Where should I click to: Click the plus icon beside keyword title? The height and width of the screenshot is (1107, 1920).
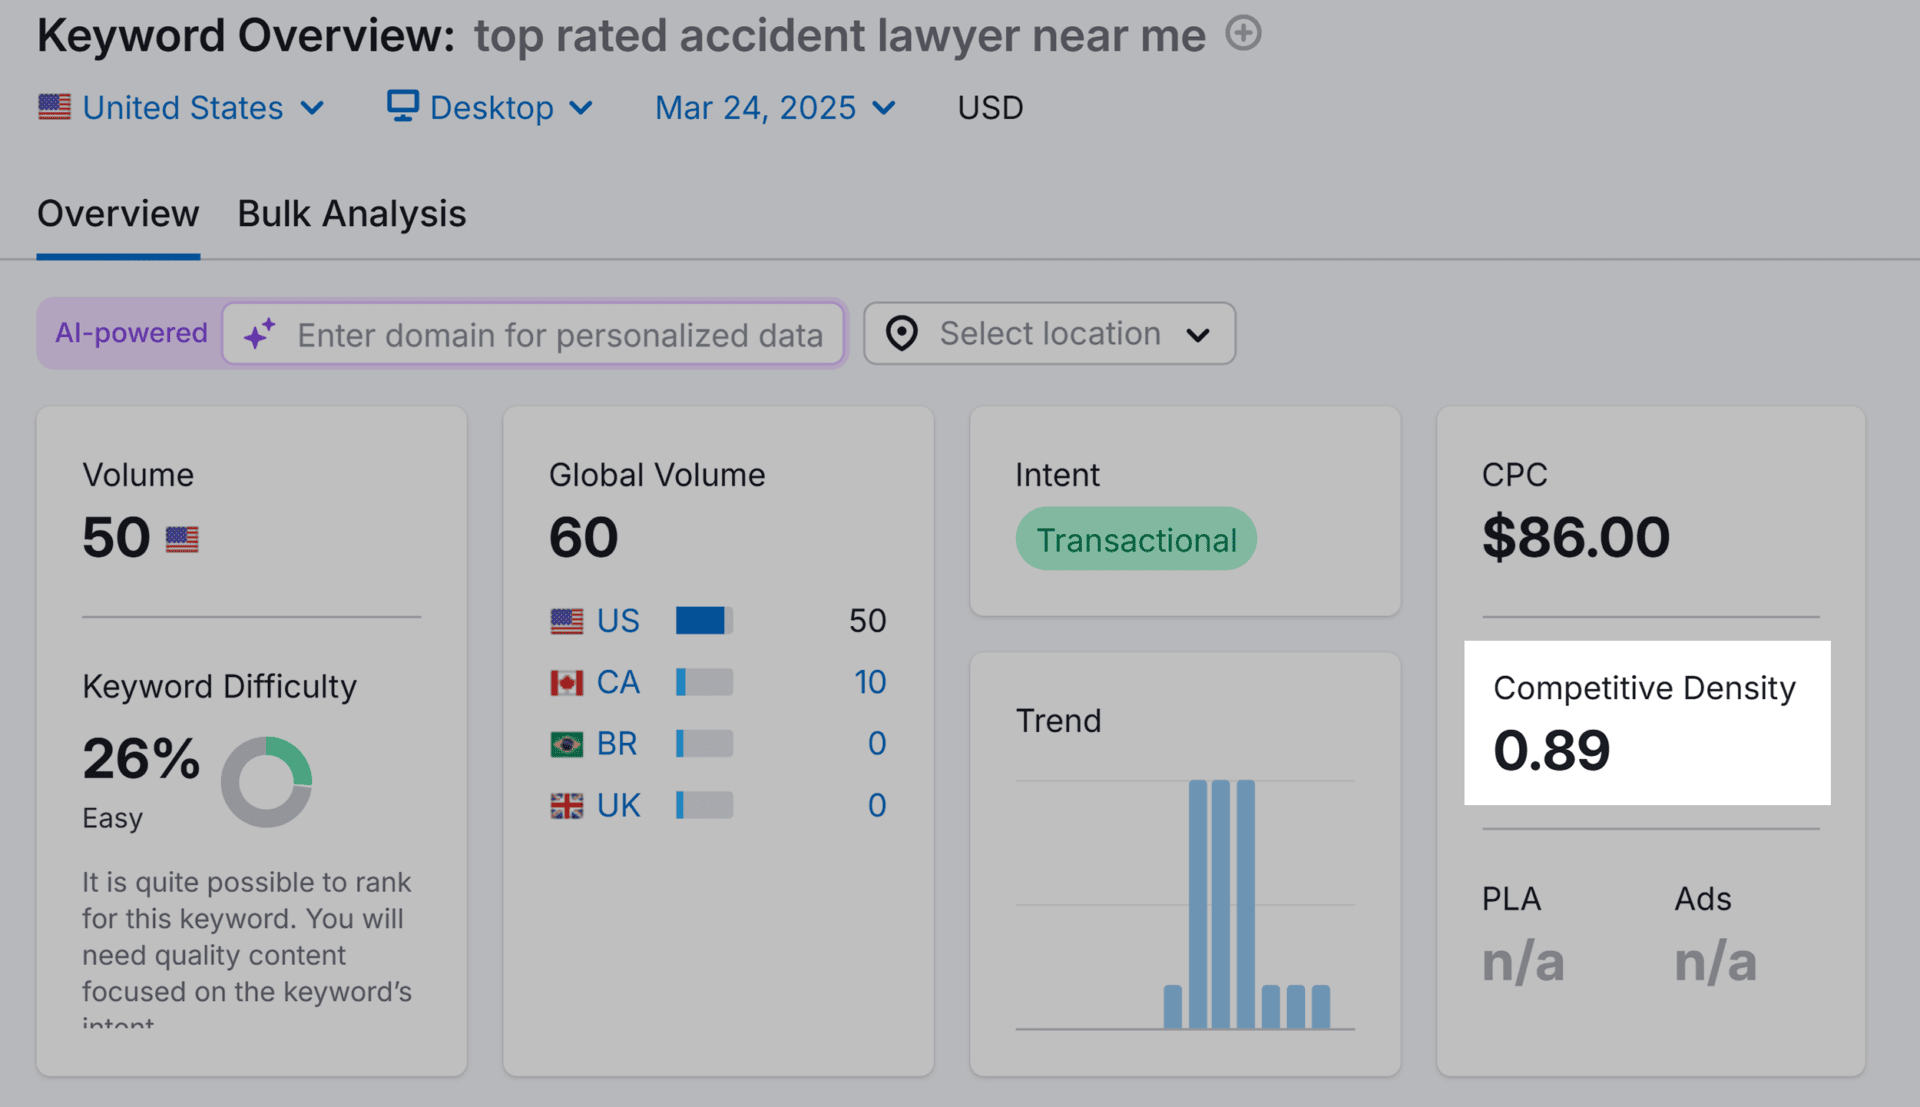[1243, 34]
